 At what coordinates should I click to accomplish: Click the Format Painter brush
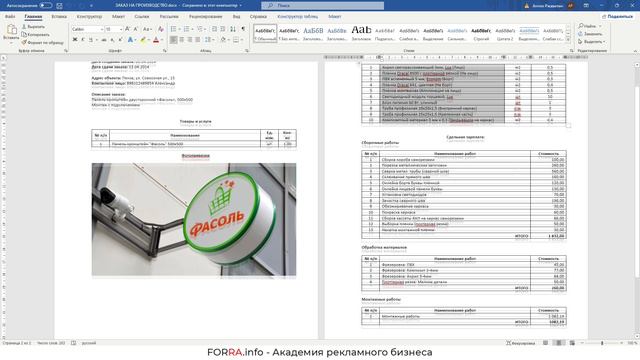coord(42,42)
